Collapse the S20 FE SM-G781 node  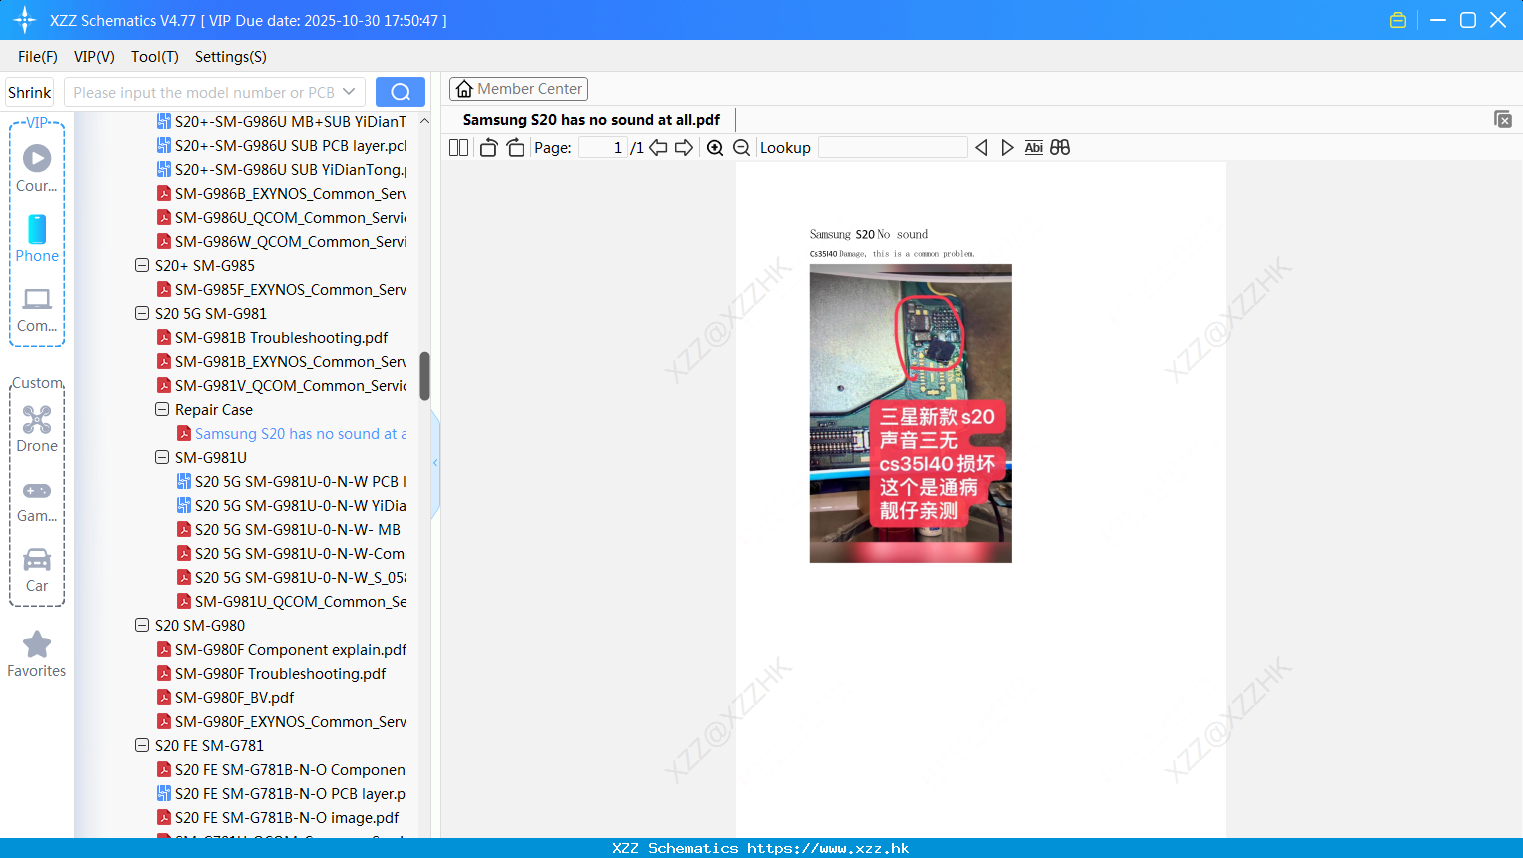142,746
